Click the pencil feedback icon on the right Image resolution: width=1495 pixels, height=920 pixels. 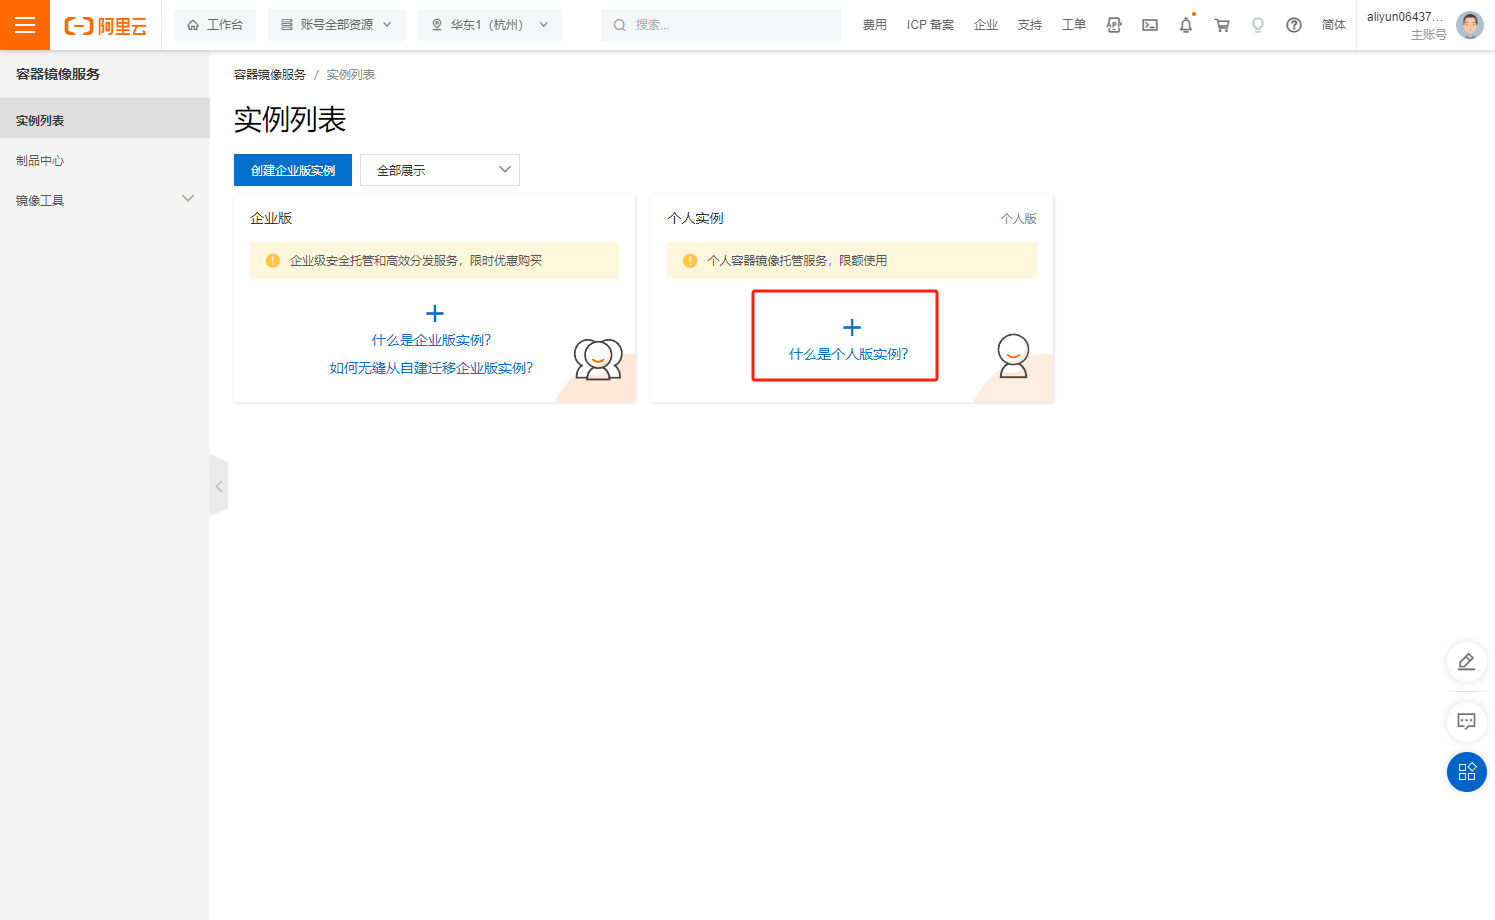pyautogui.click(x=1466, y=662)
